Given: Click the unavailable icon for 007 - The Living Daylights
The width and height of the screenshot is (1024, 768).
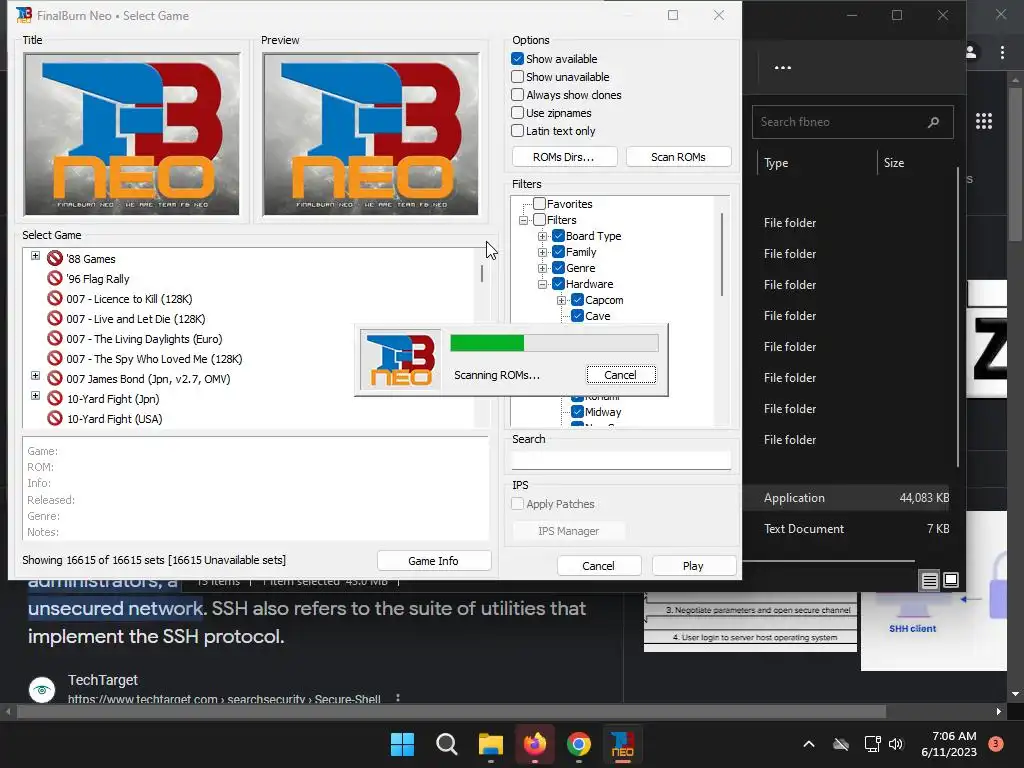Looking at the screenshot, I should (x=55, y=338).
